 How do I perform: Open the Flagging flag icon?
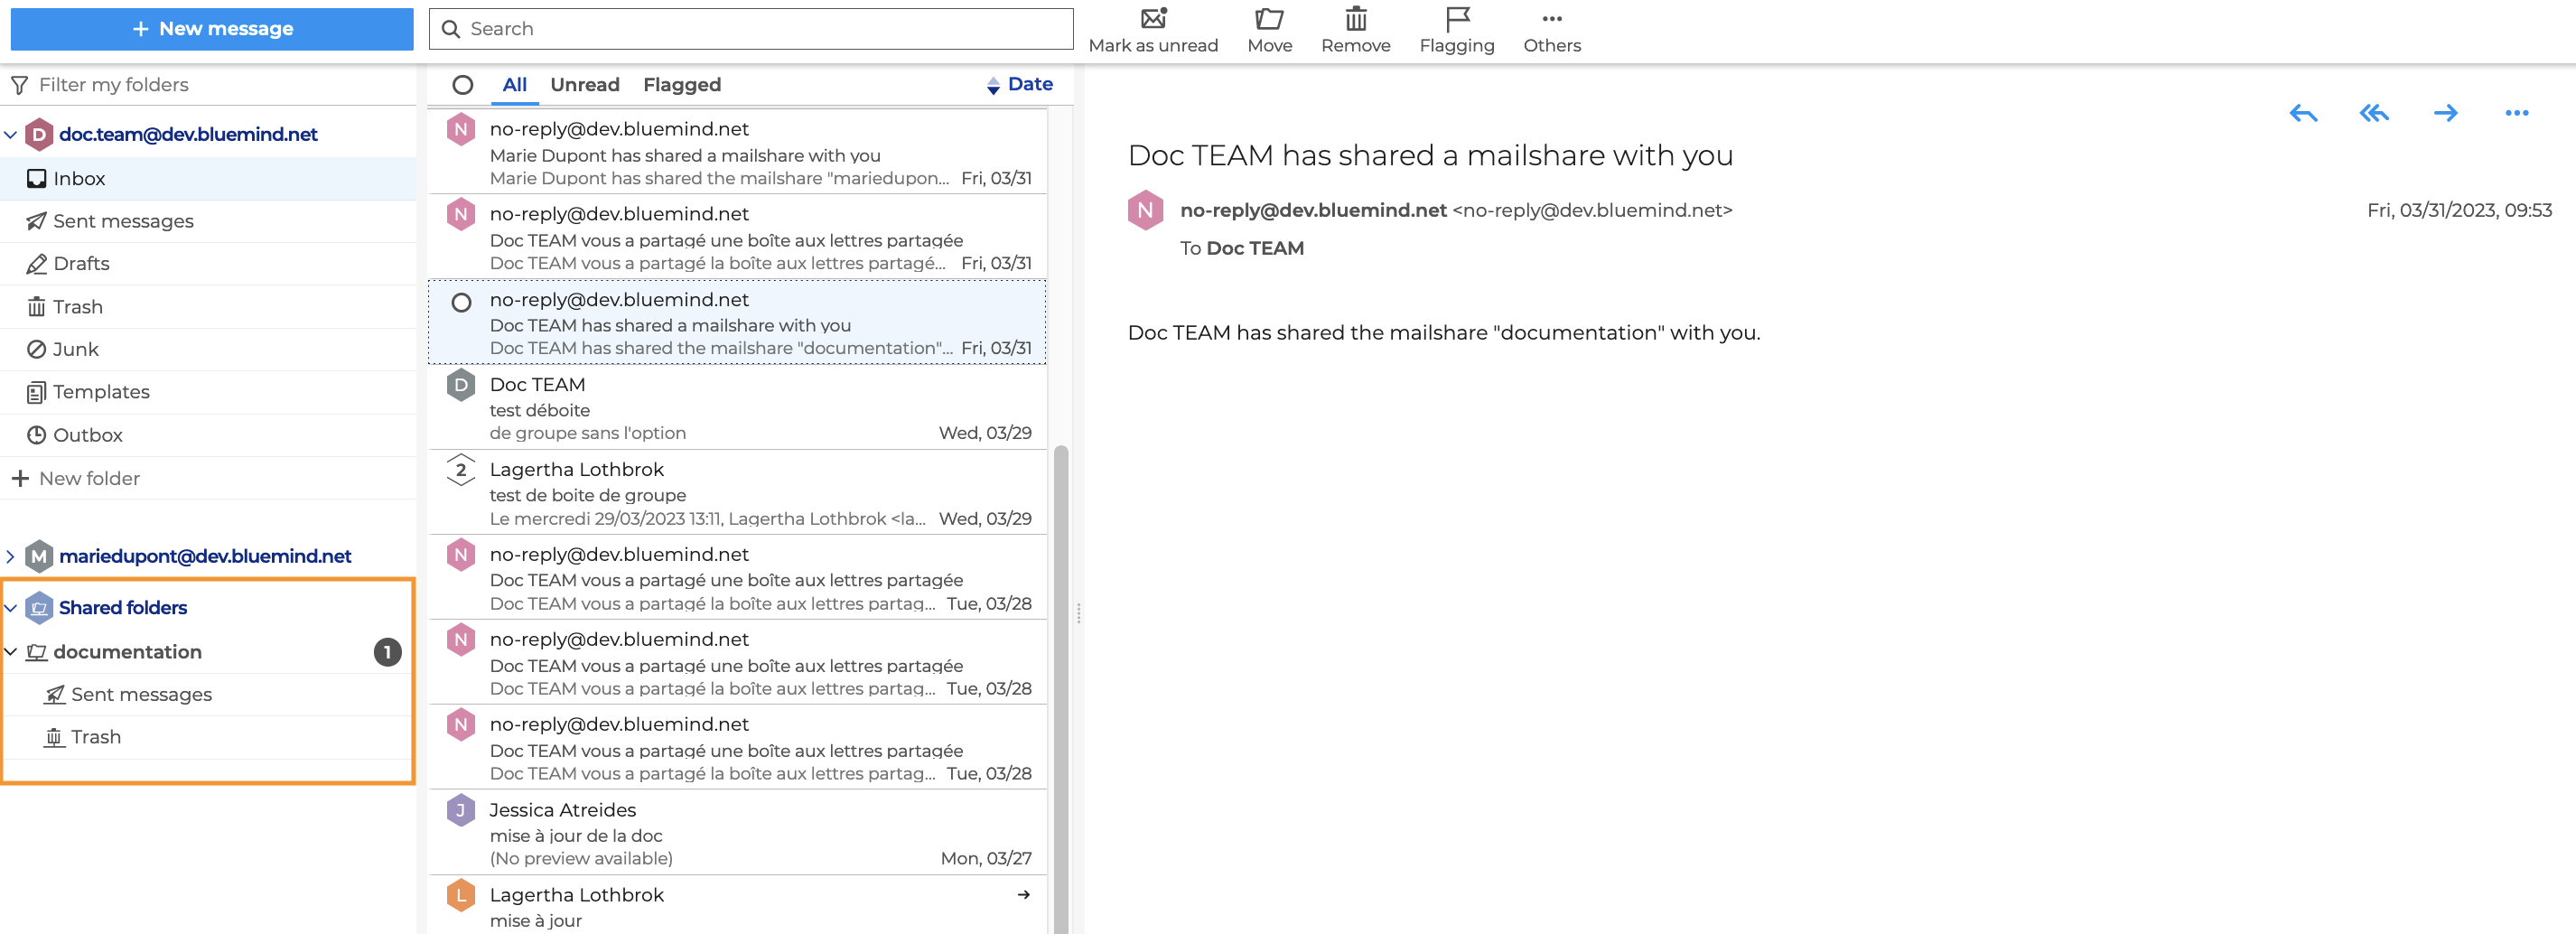tap(1457, 19)
